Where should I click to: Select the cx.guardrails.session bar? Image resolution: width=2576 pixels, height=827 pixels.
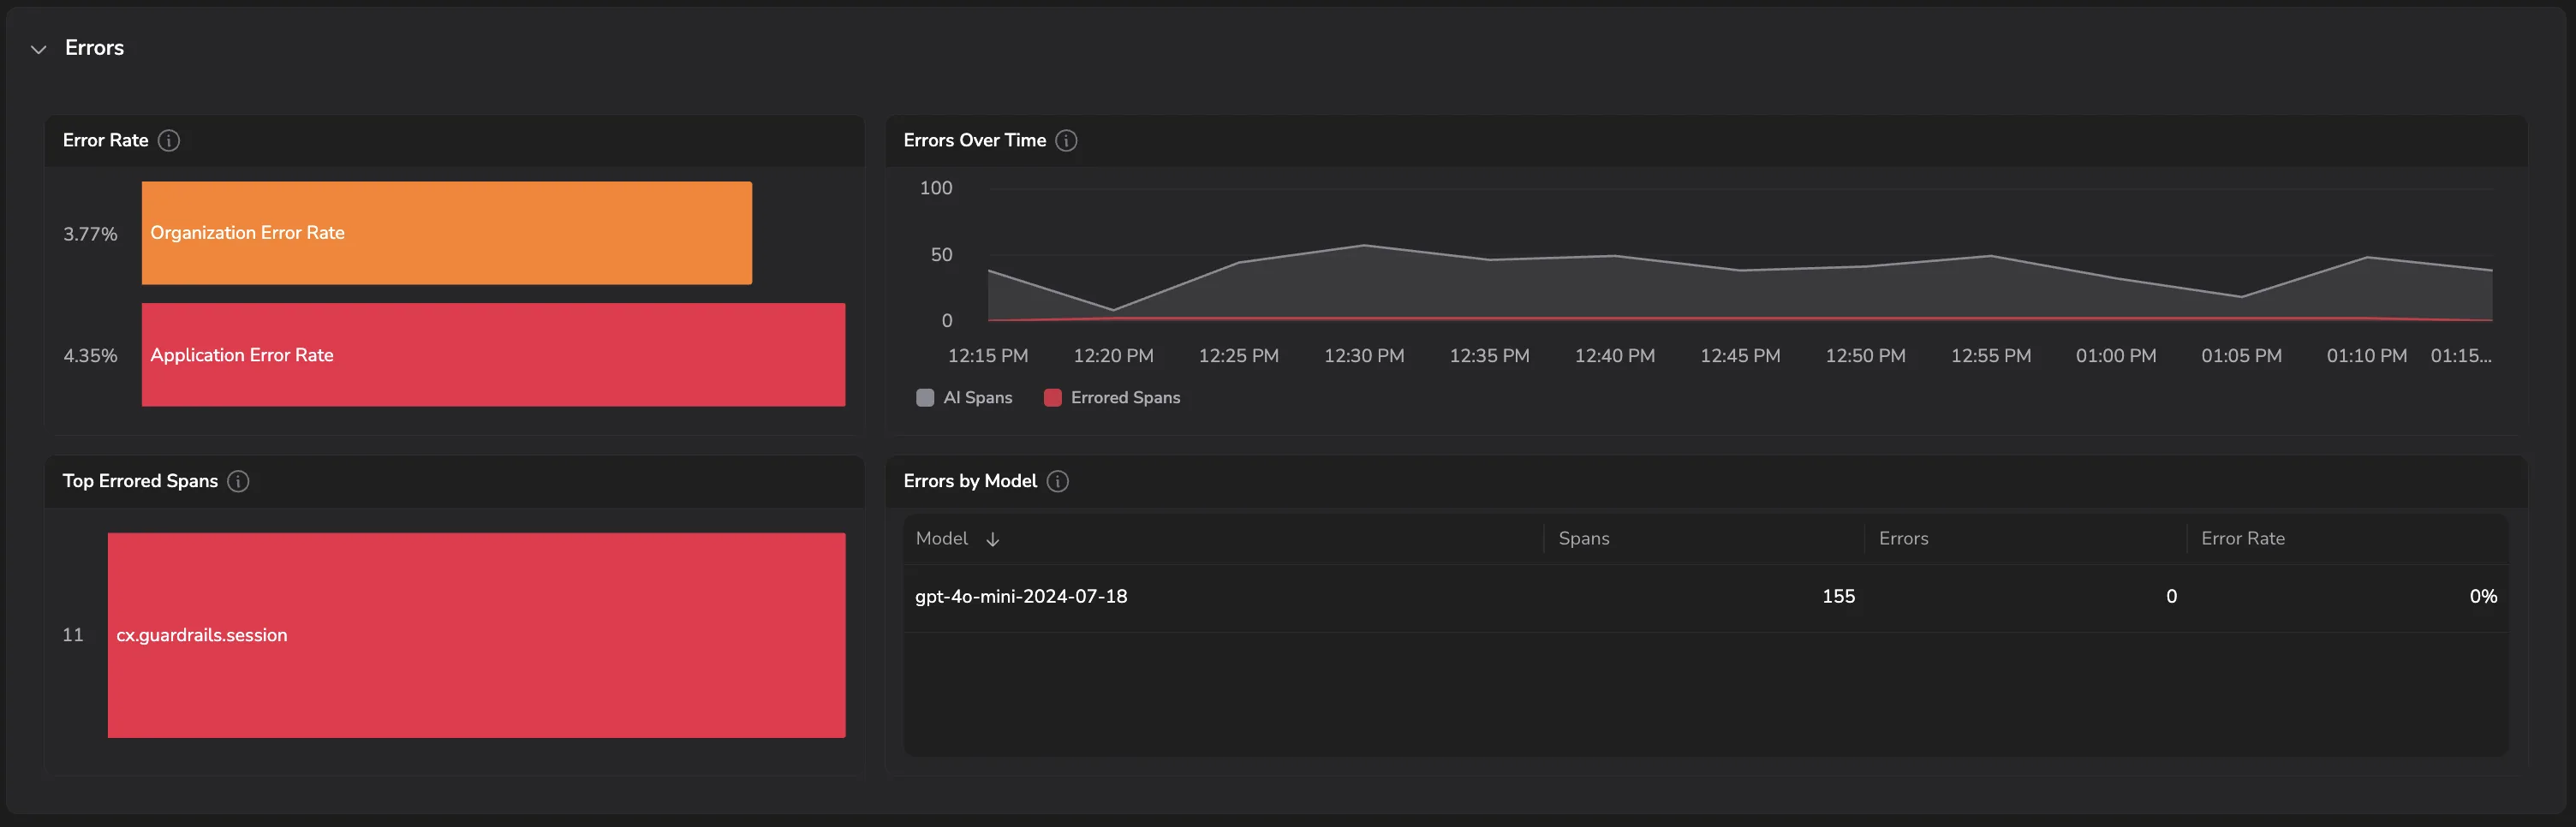point(476,635)
